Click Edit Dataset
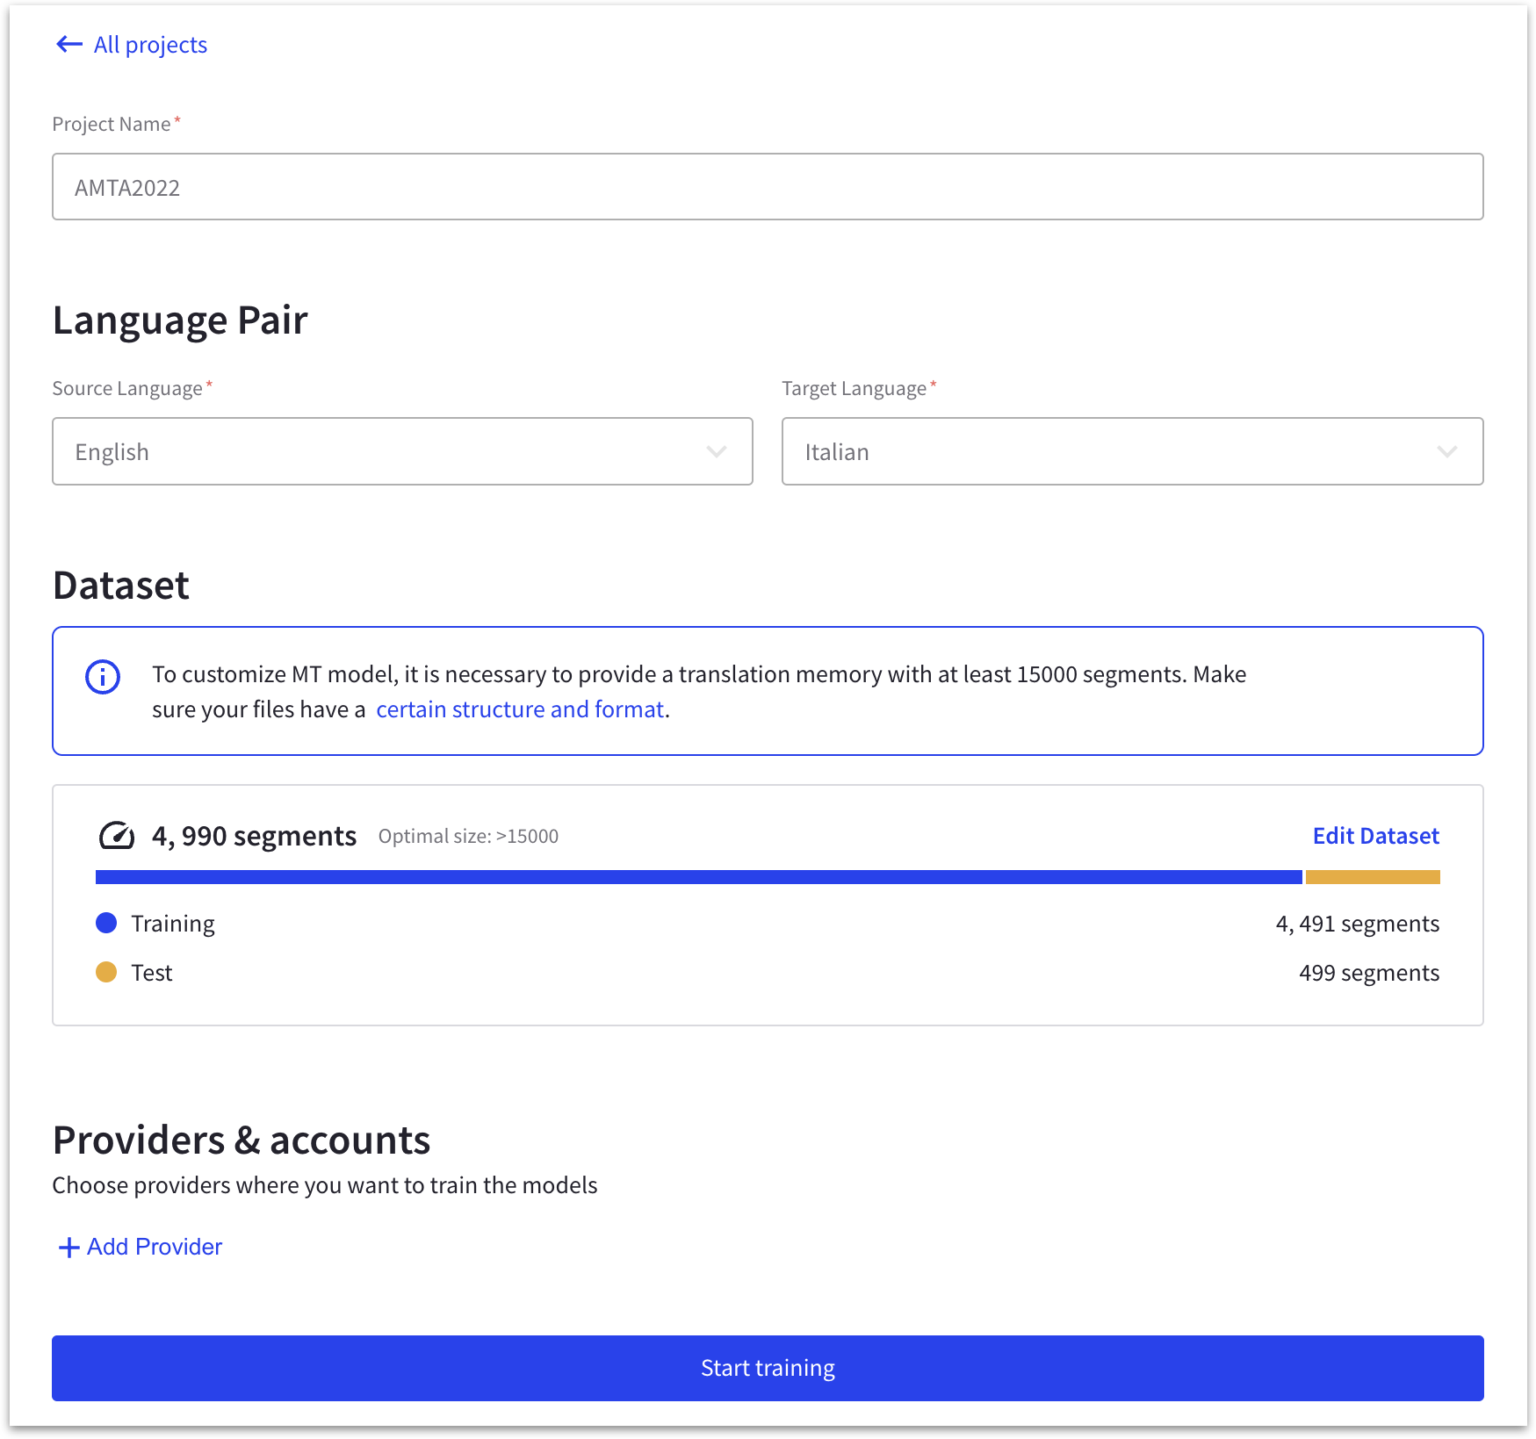 [x=1375, y=835]
